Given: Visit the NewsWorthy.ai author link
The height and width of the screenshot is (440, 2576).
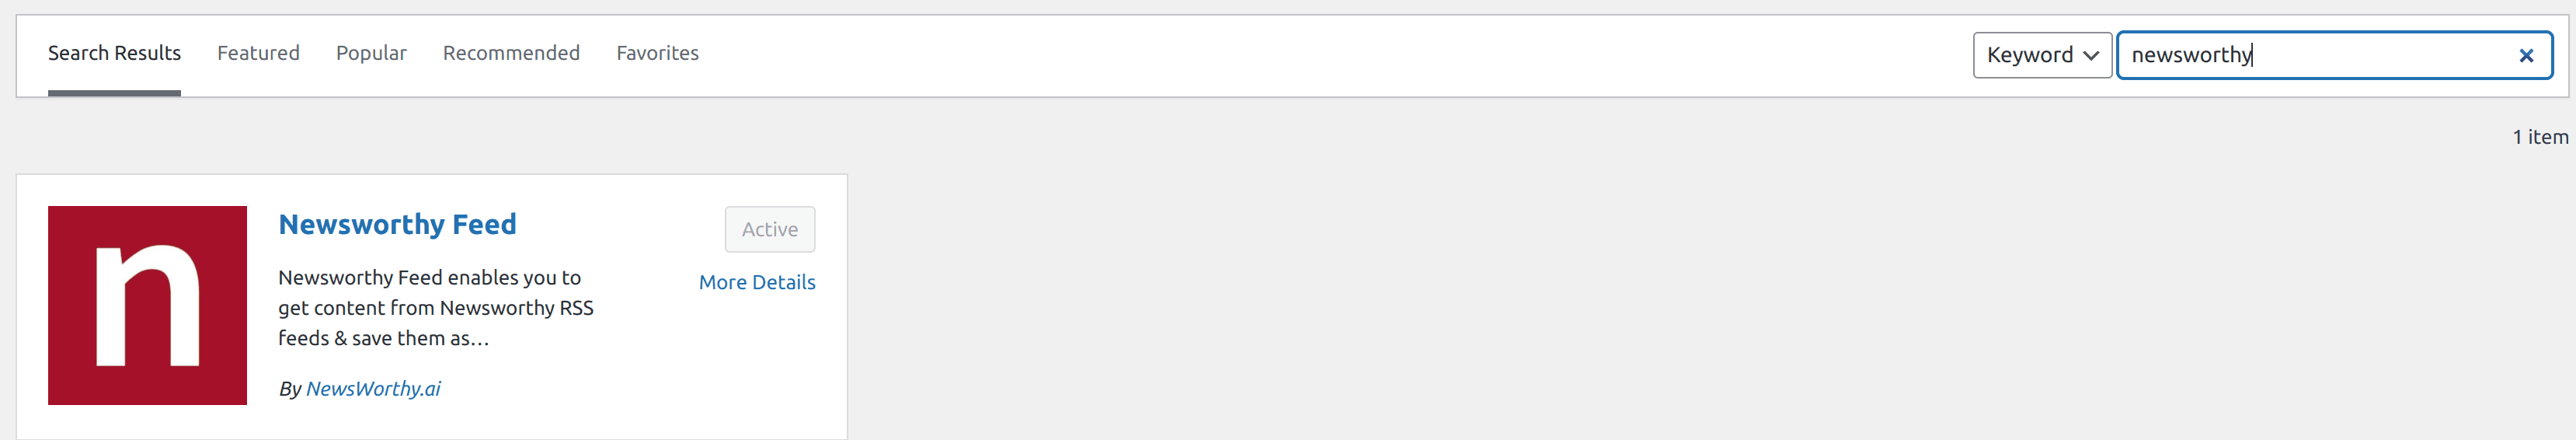Looking at the screenshot, I should click(x=373, y=389).
